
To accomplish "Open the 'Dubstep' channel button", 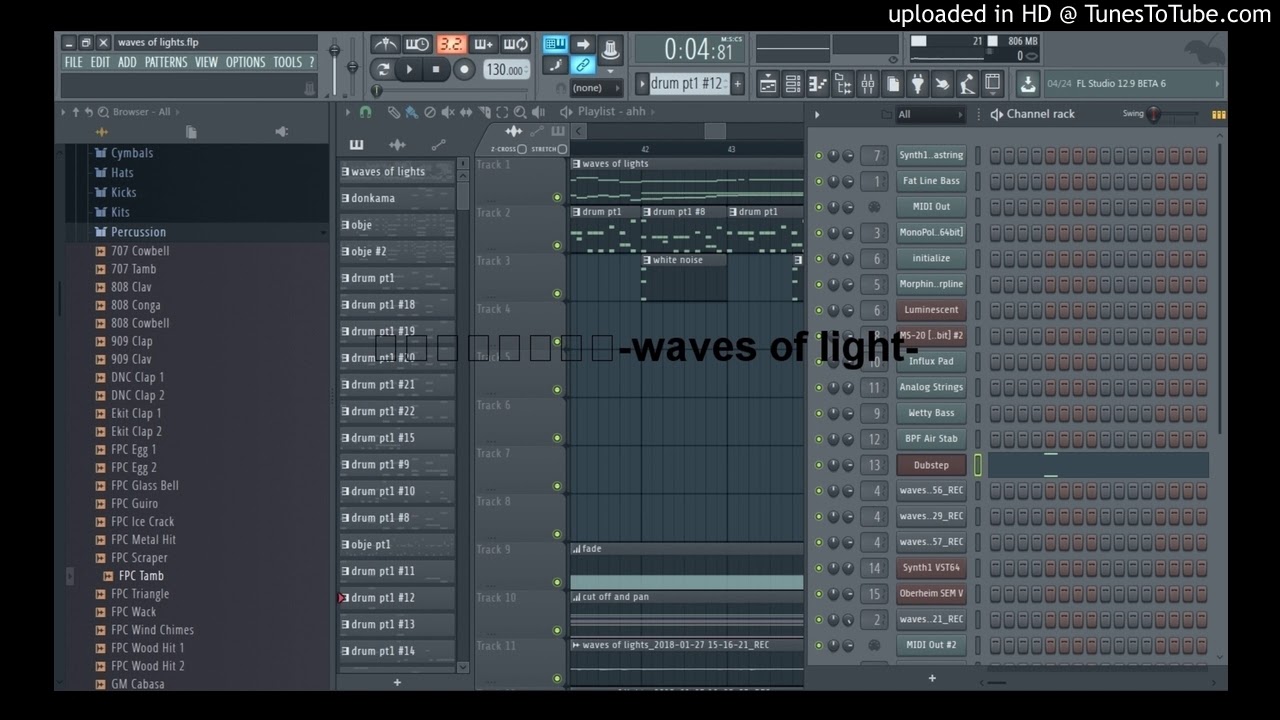I will click(x=931, y=465).
